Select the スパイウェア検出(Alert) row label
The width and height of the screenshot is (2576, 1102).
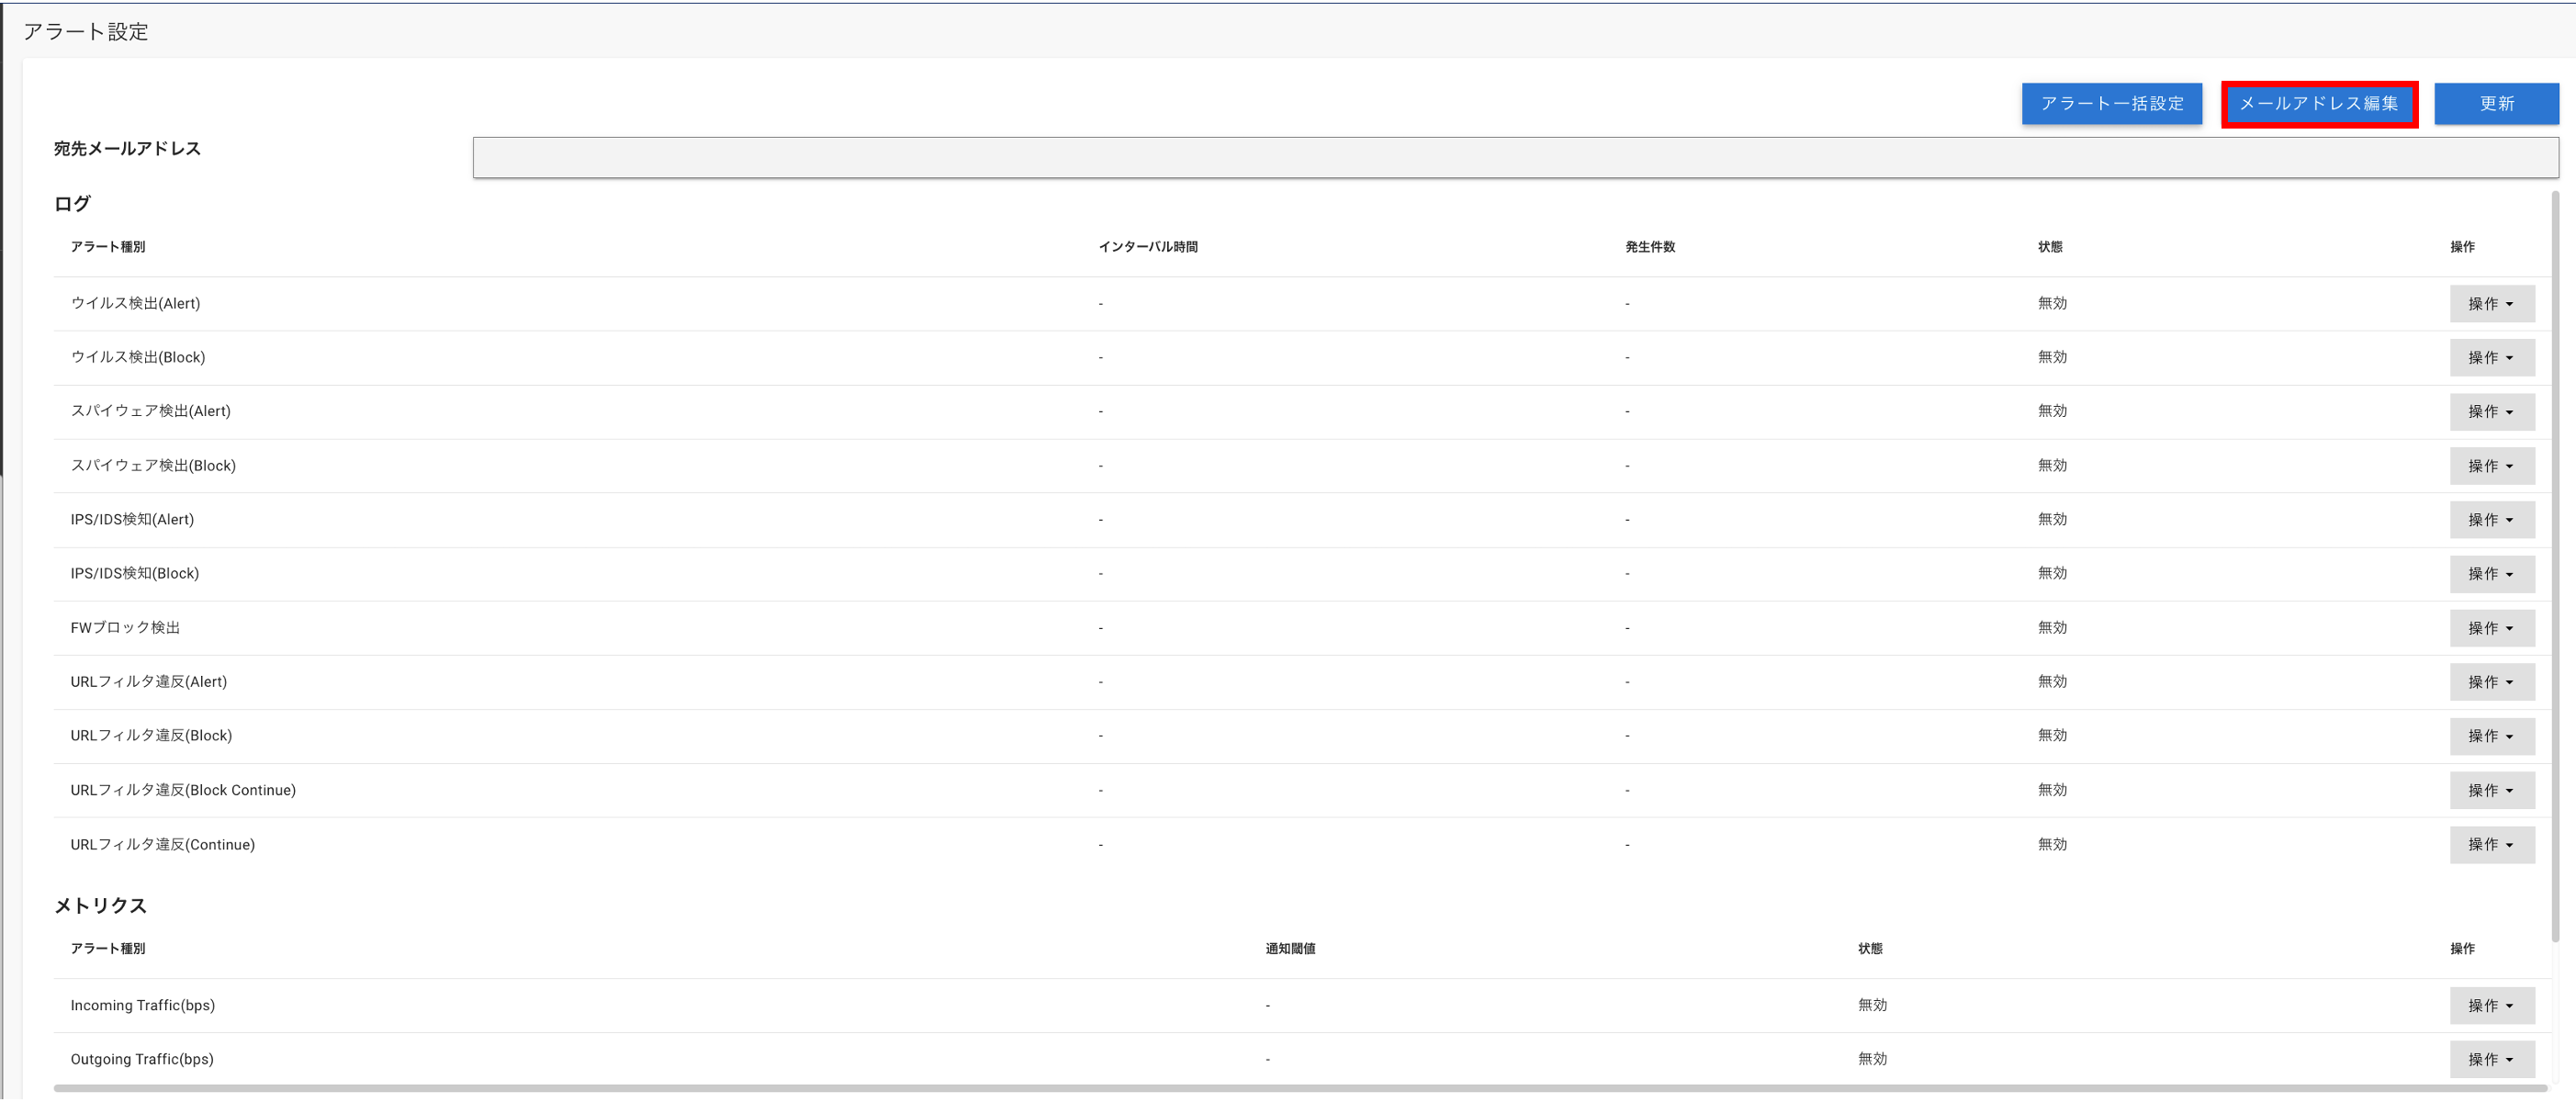point(150,412)
